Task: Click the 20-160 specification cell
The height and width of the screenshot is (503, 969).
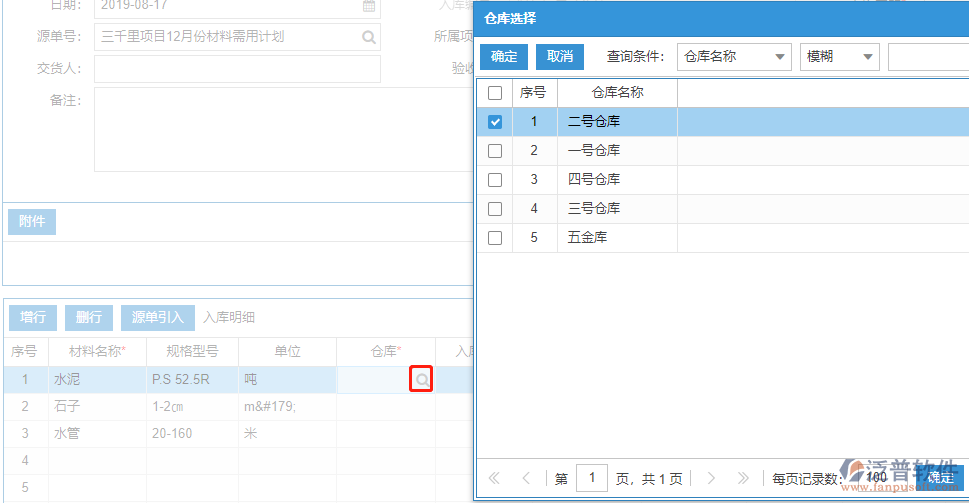Action: tap(192, 434)
